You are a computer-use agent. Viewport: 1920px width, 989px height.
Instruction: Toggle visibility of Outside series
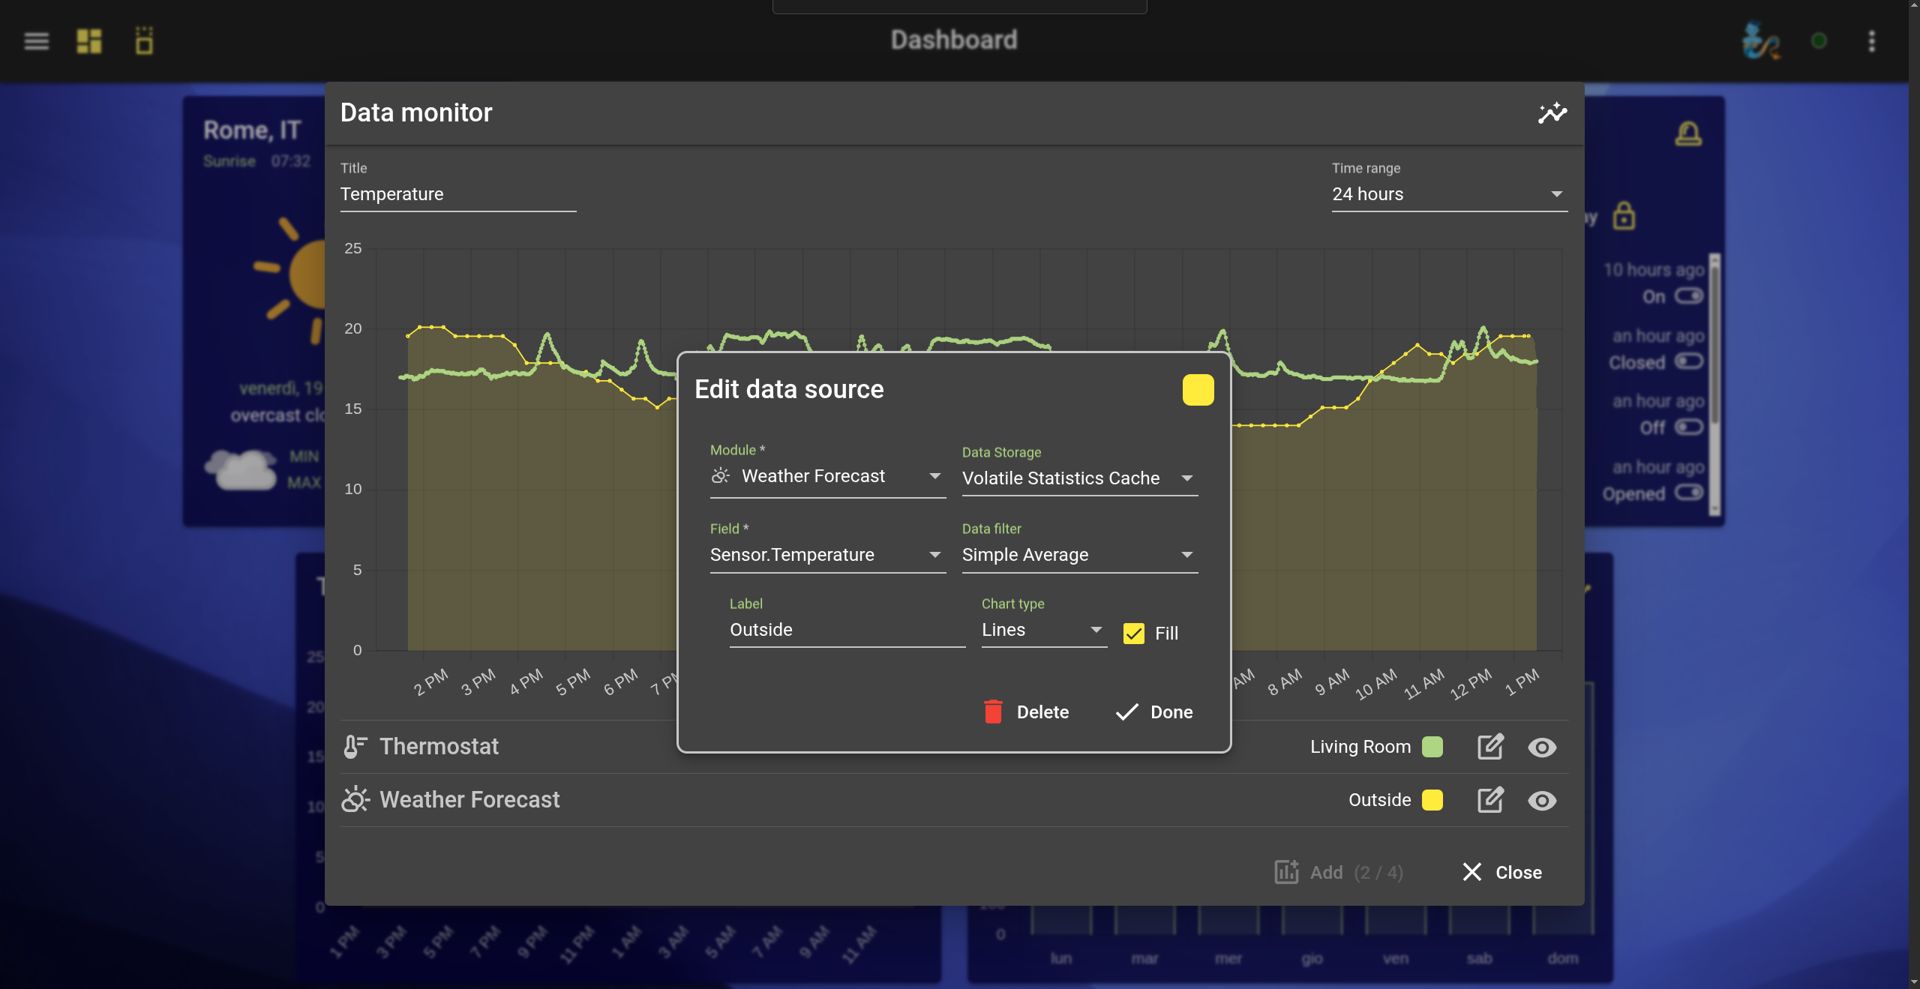click(x=1542, y=800)
